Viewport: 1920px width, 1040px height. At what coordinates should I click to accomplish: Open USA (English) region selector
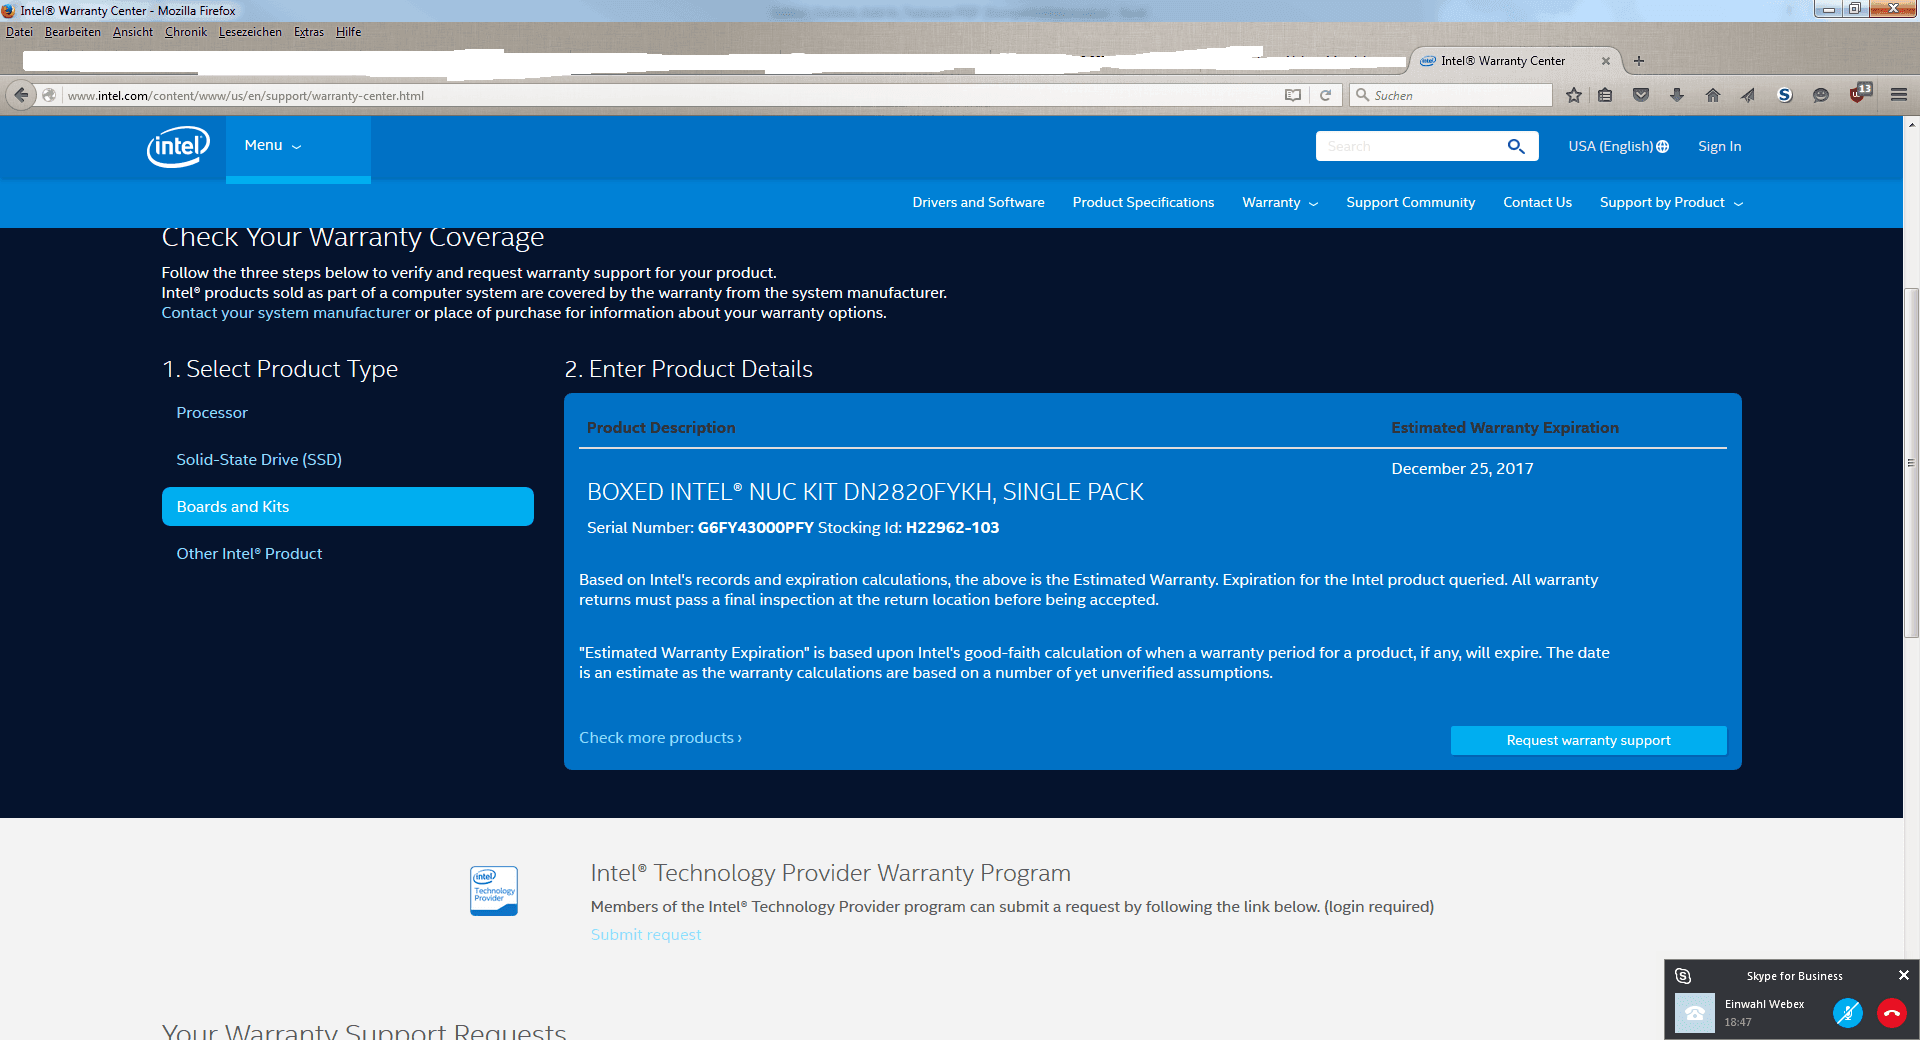pos(1618,146)
